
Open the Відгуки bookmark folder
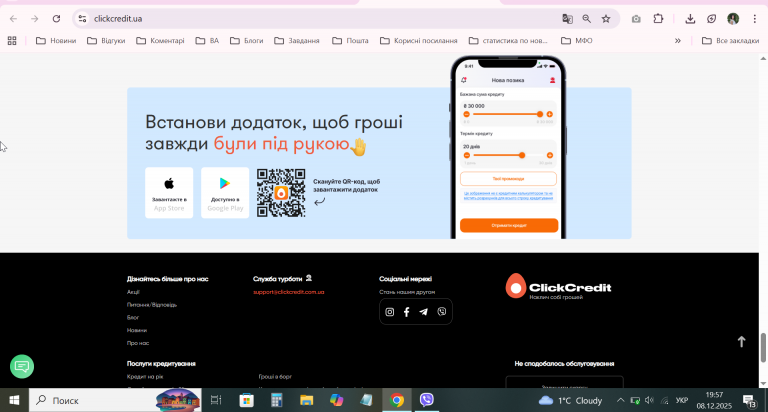tap(106, 41)
